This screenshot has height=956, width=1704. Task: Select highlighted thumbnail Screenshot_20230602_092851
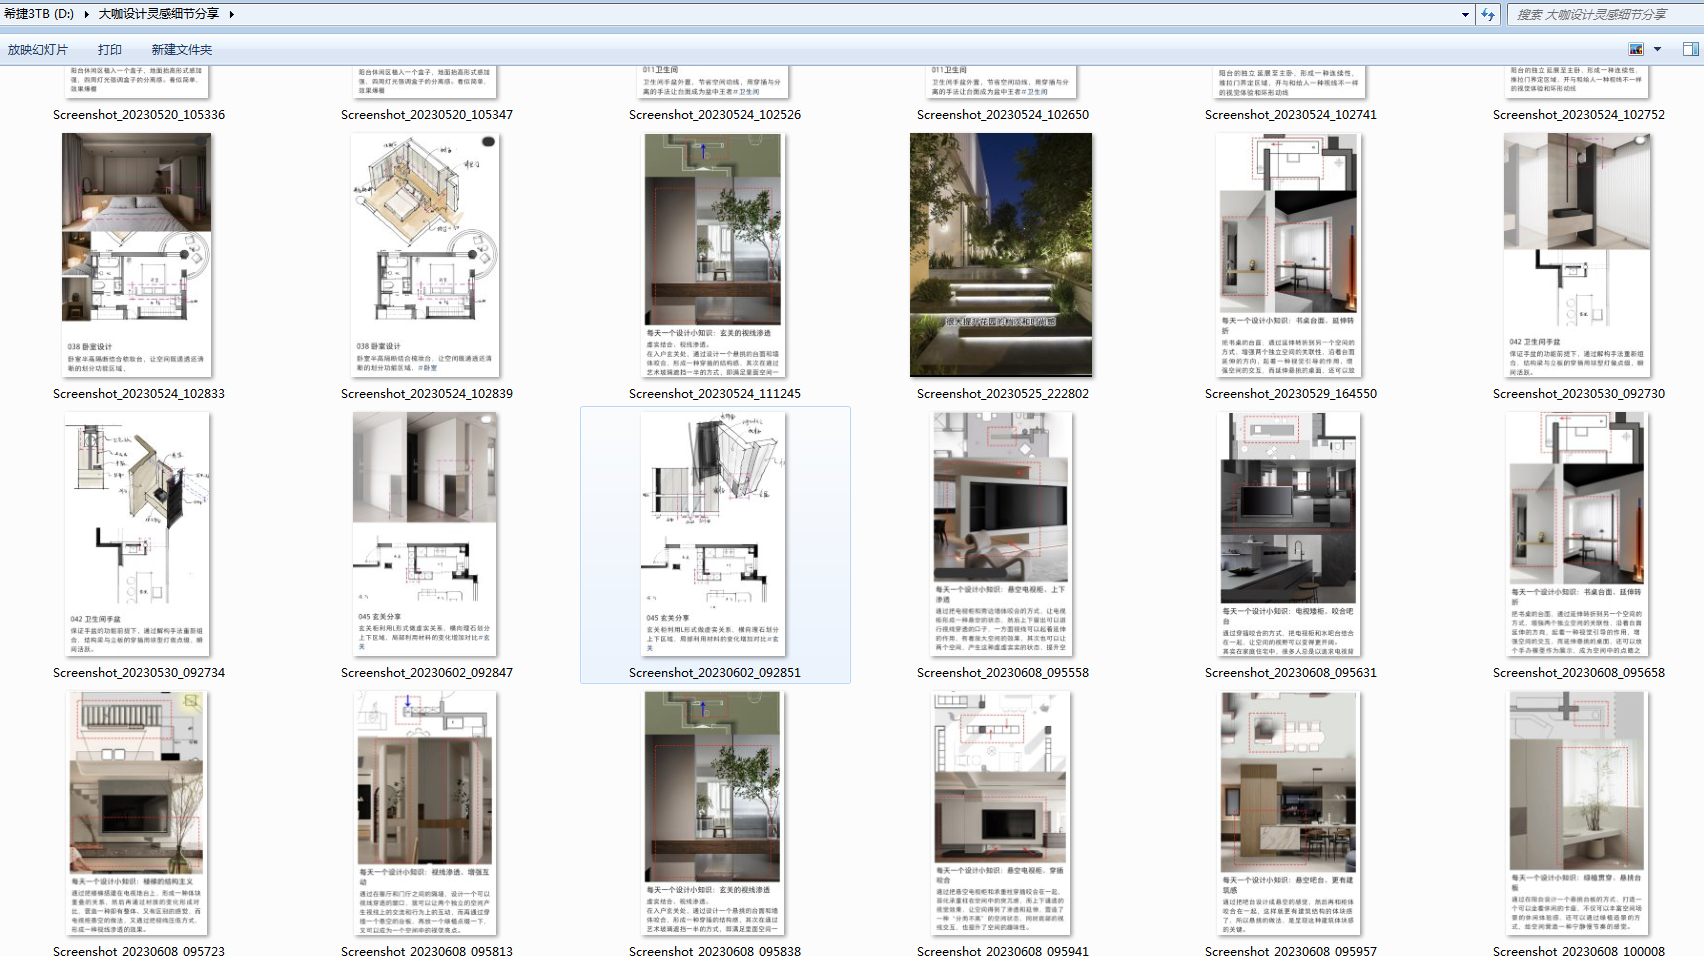click(713, 535)
